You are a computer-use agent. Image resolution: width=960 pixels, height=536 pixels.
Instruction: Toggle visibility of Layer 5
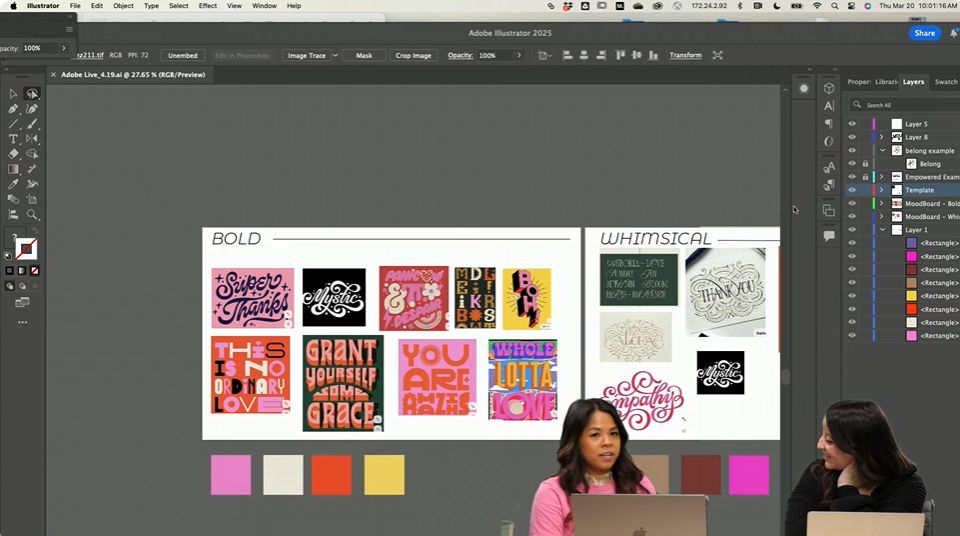852,124
